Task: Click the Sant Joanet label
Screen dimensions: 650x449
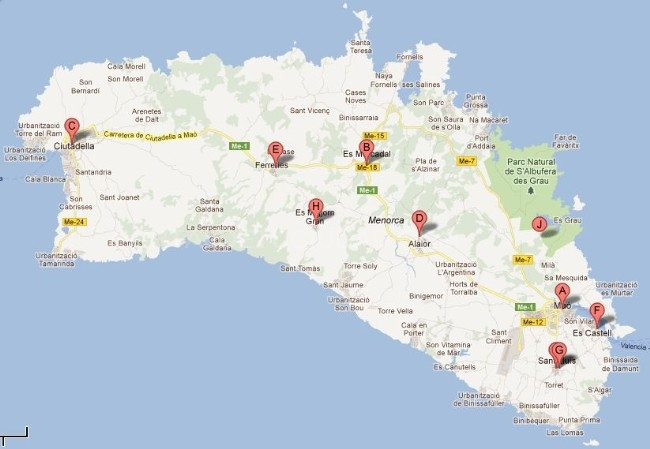Action: tap(119, 198)
